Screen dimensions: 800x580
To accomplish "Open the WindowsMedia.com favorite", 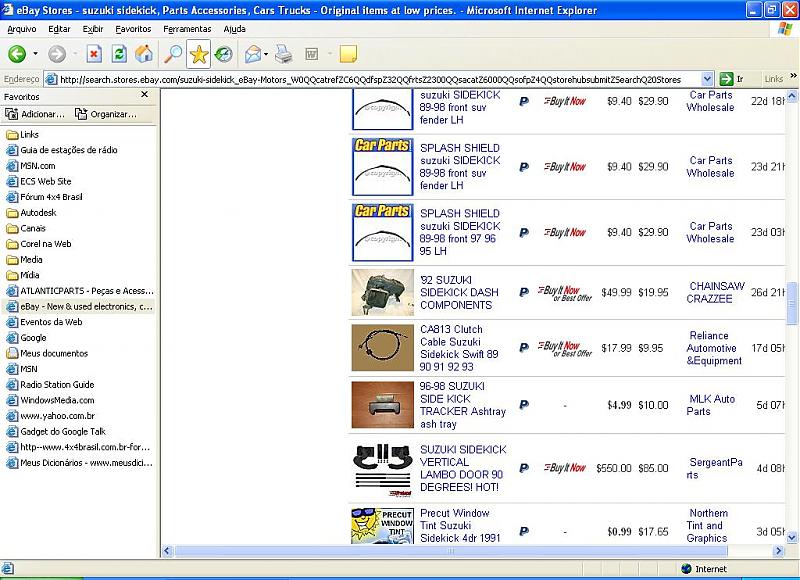I will point(50,400).
